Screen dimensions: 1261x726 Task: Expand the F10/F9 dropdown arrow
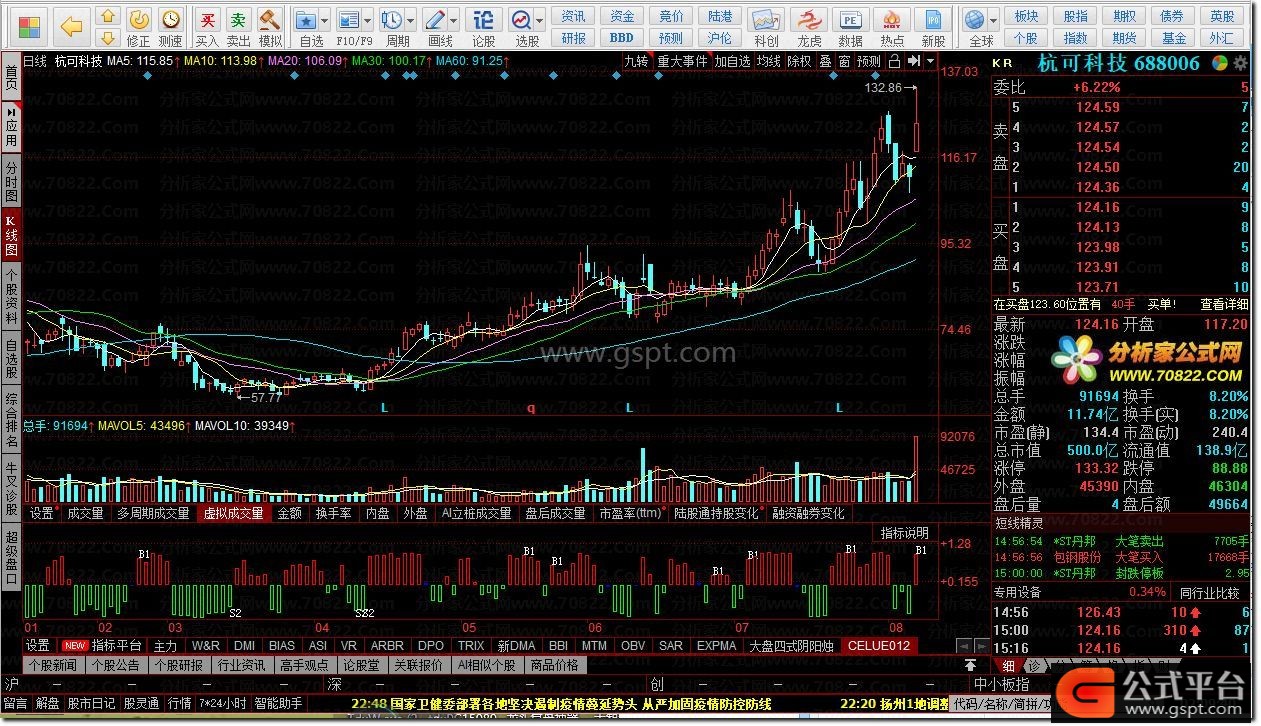click(x=368, y=20)
